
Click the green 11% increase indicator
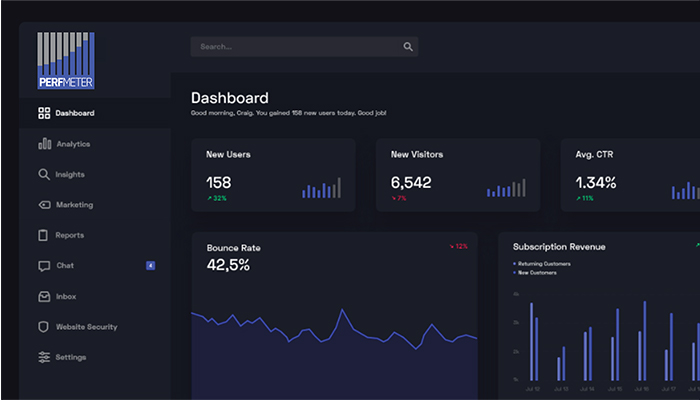(x=585, y=198)
